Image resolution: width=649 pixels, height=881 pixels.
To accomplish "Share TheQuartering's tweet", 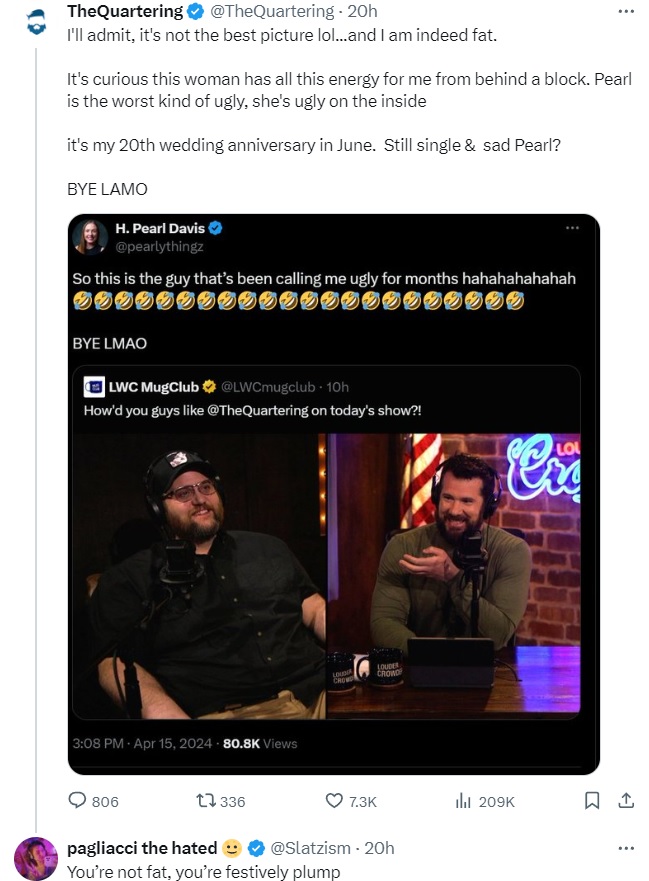I will (x=626, y=800).
